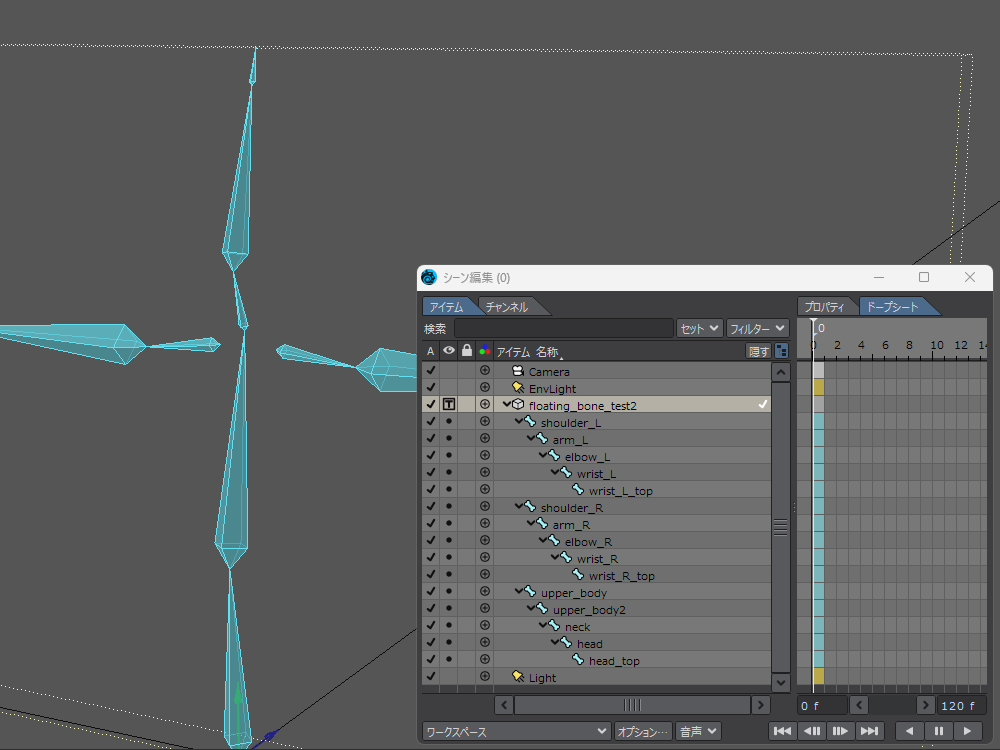Click the lock column header icon
This screenshot has height=750, width=1000.
[x=466, y=351]
